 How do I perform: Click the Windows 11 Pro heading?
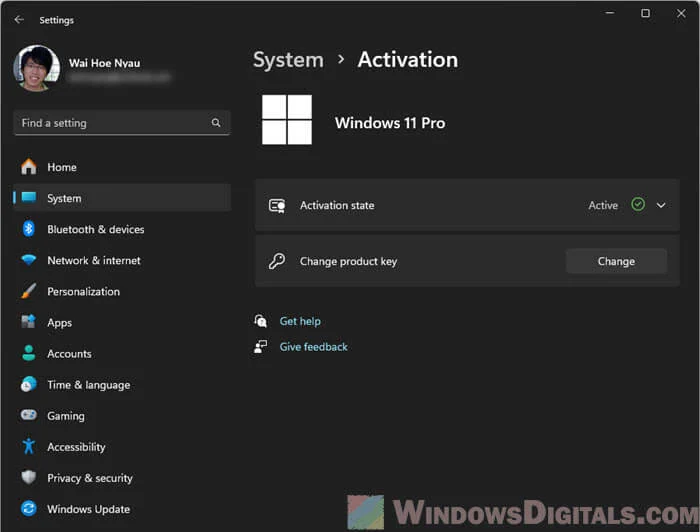(x=390, y=123)
